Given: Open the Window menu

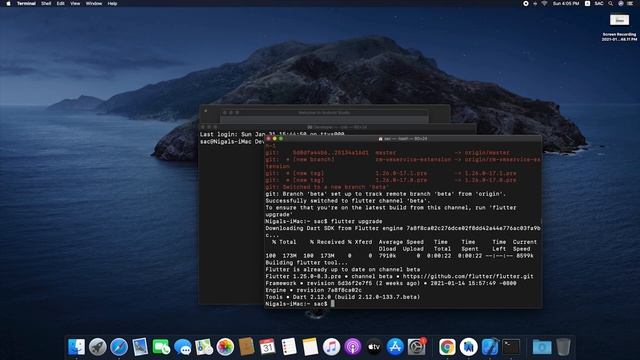Looking at the screenshot, I should point(94,3).
